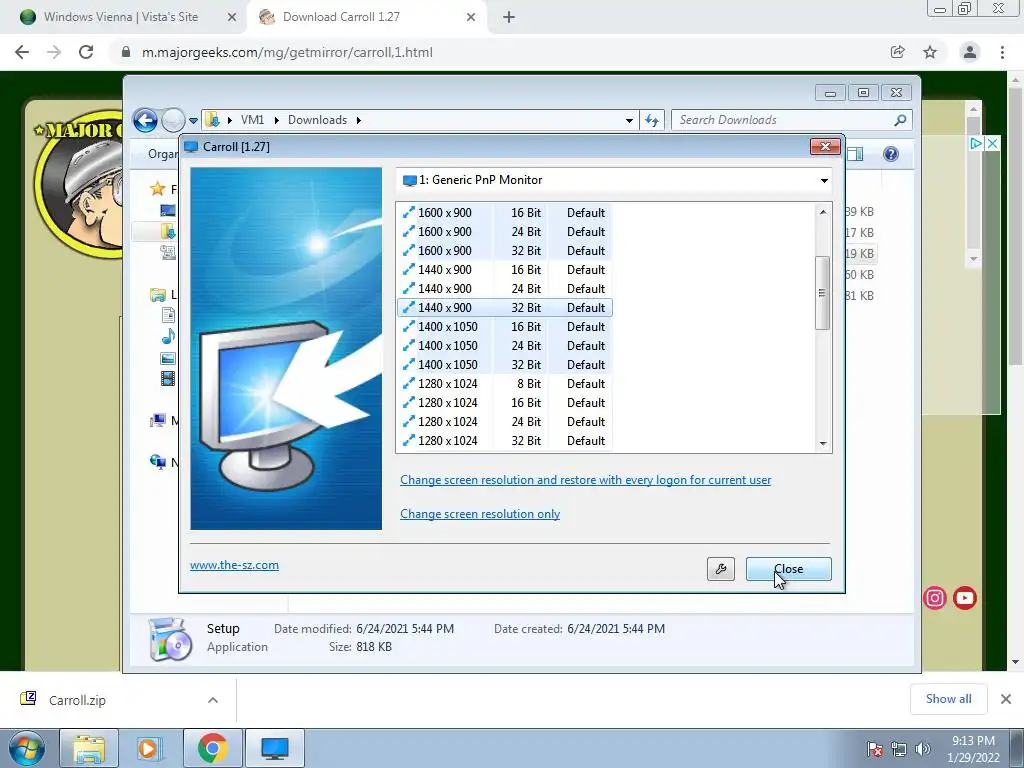Bookmark this page with star icon
This screenshot has height=768, width=1024.
(930, 52)
